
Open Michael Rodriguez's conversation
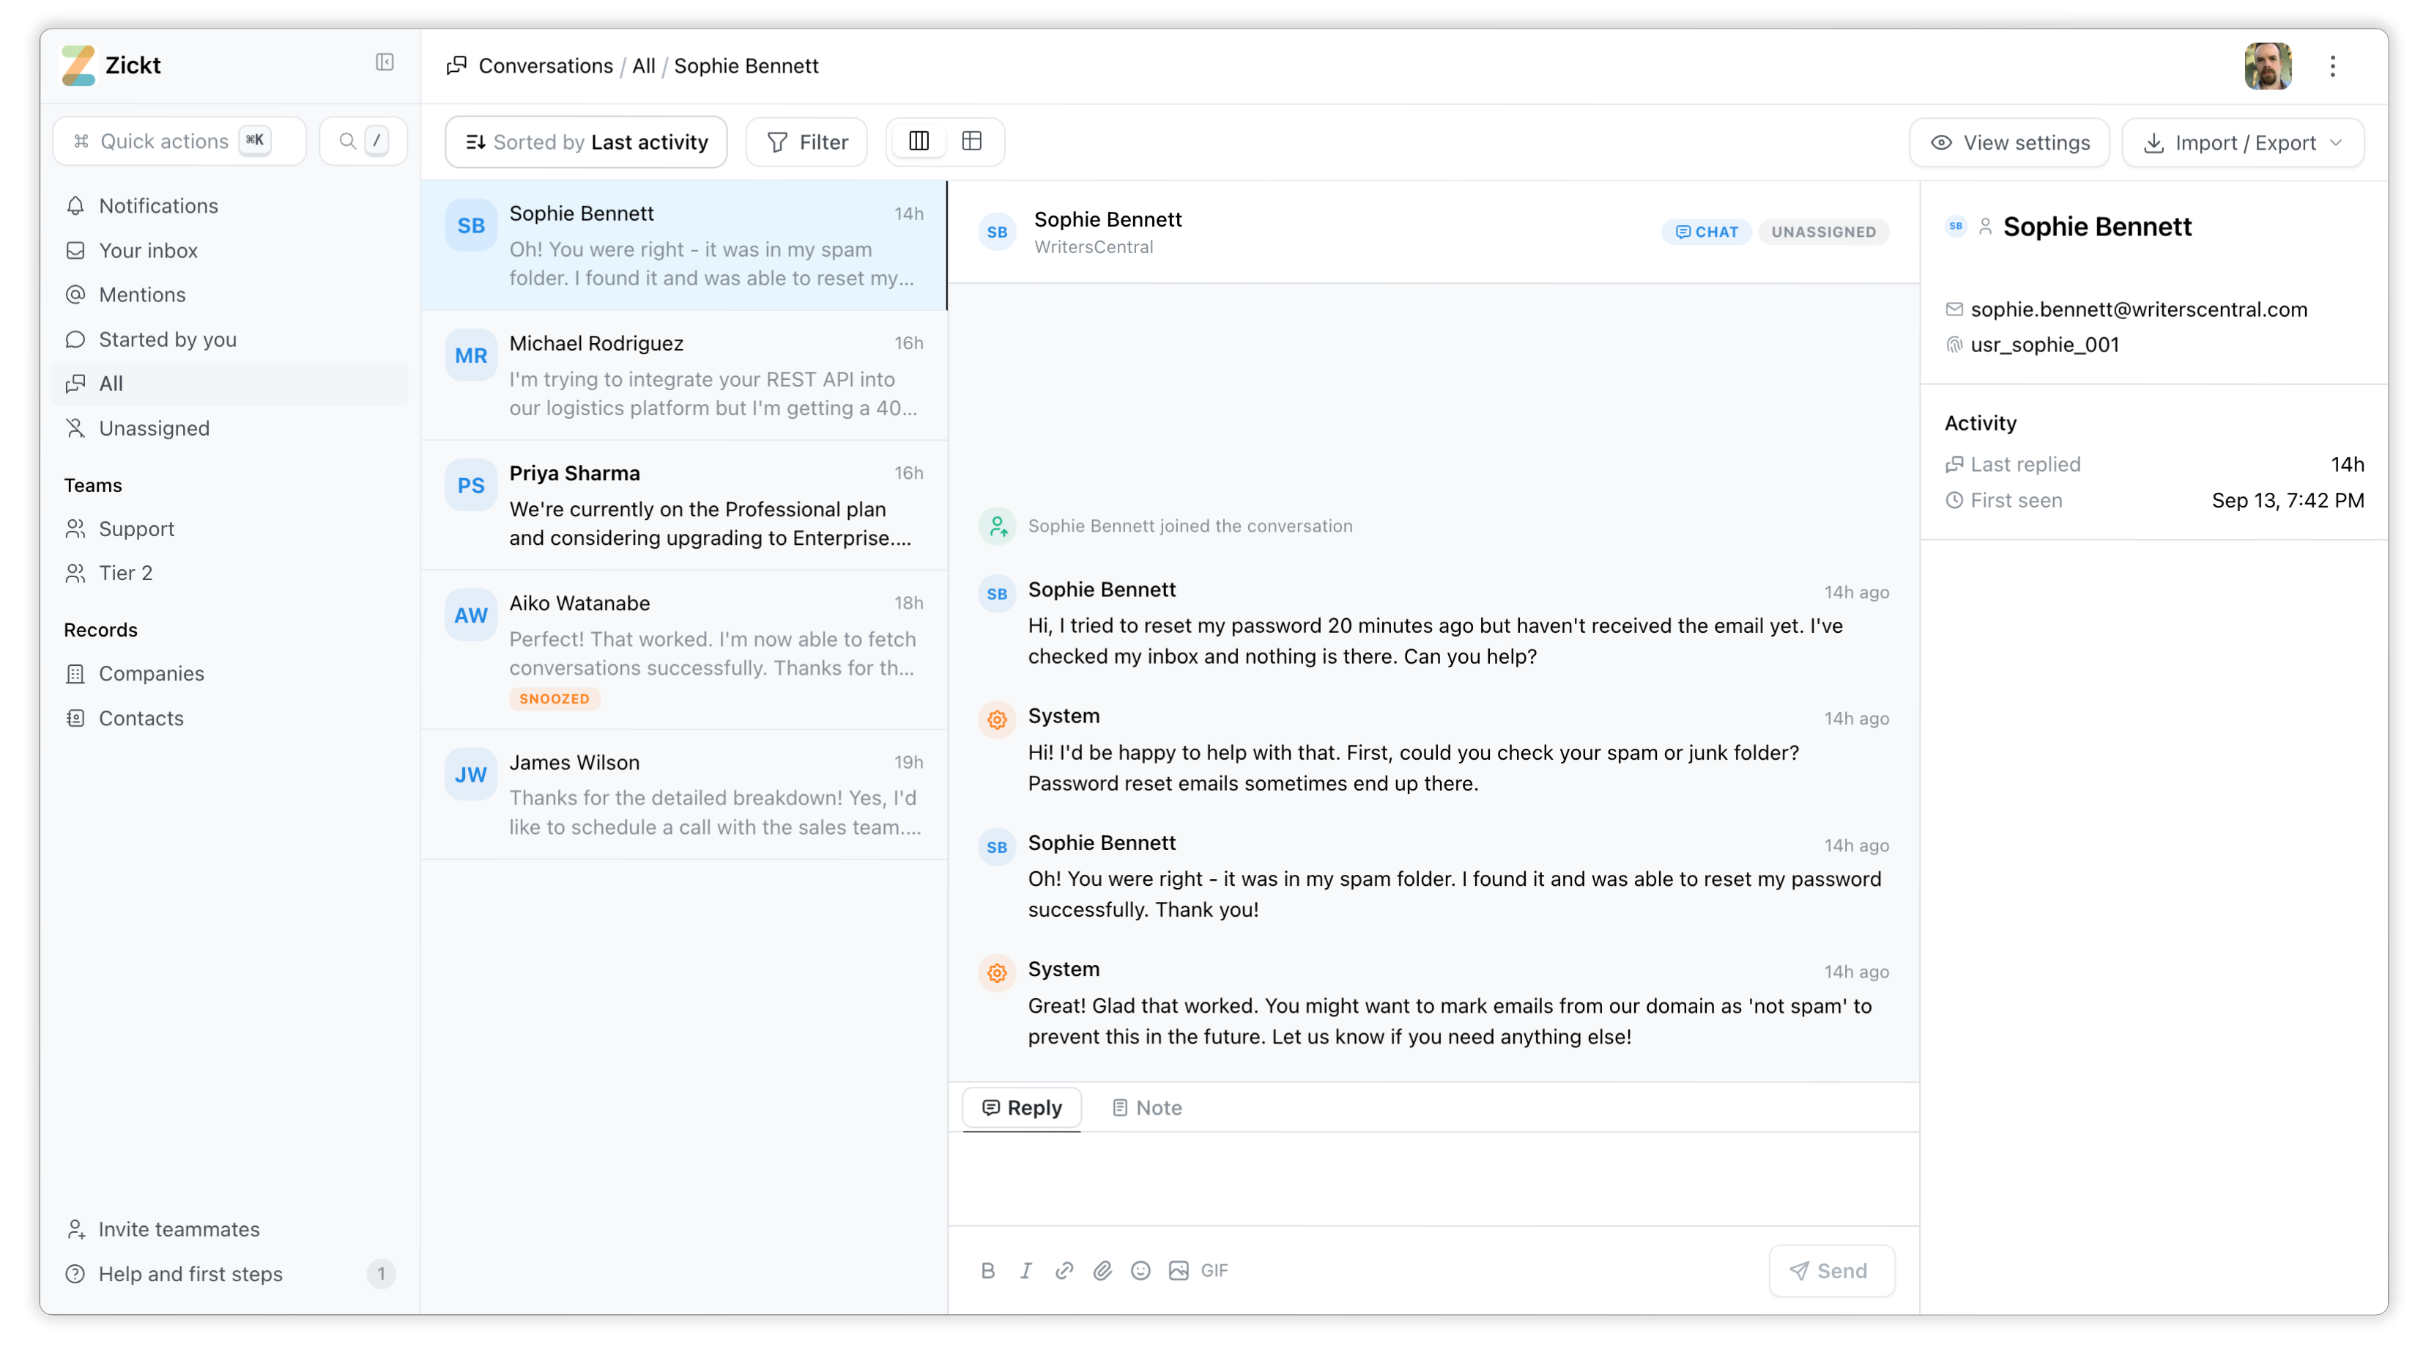[684, 375]
